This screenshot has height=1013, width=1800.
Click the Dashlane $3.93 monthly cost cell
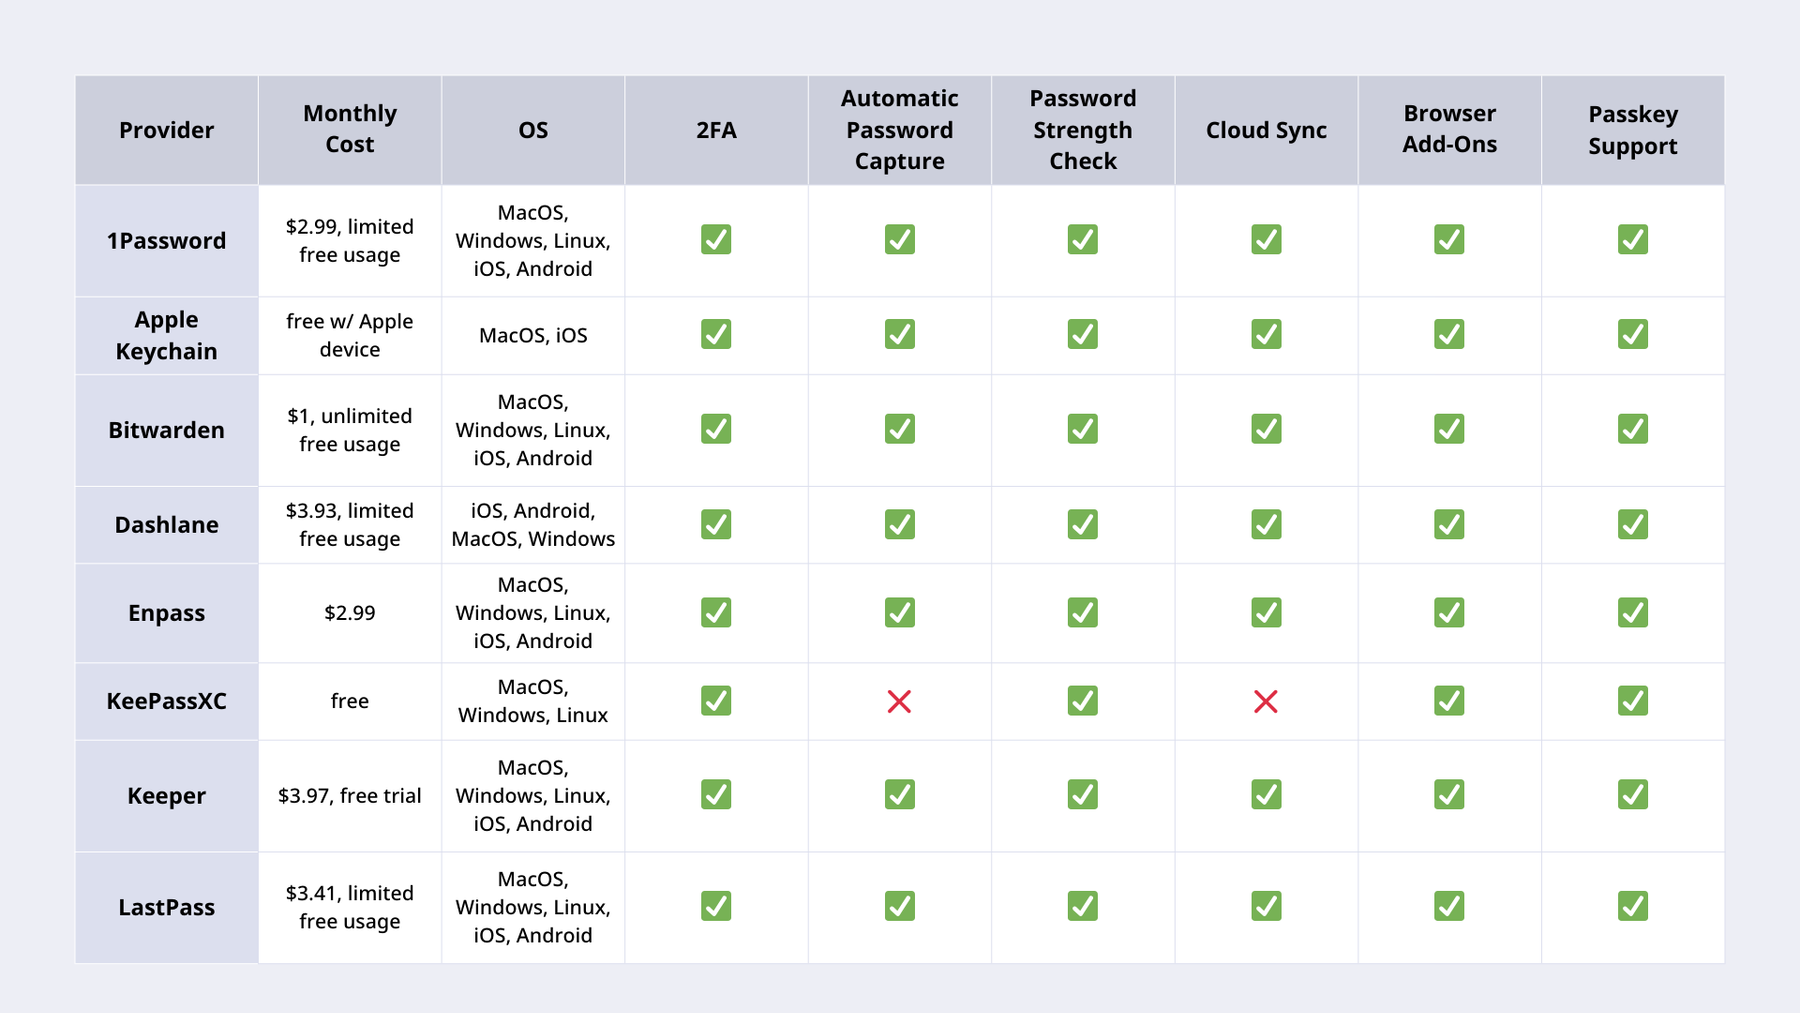(x=349, y=524)
